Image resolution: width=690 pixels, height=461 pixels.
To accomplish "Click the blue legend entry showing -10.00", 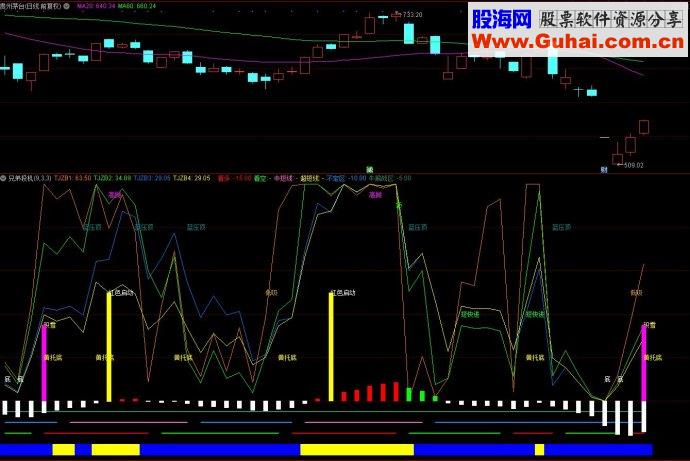I will pyautogui.click(x=345, y=178).
